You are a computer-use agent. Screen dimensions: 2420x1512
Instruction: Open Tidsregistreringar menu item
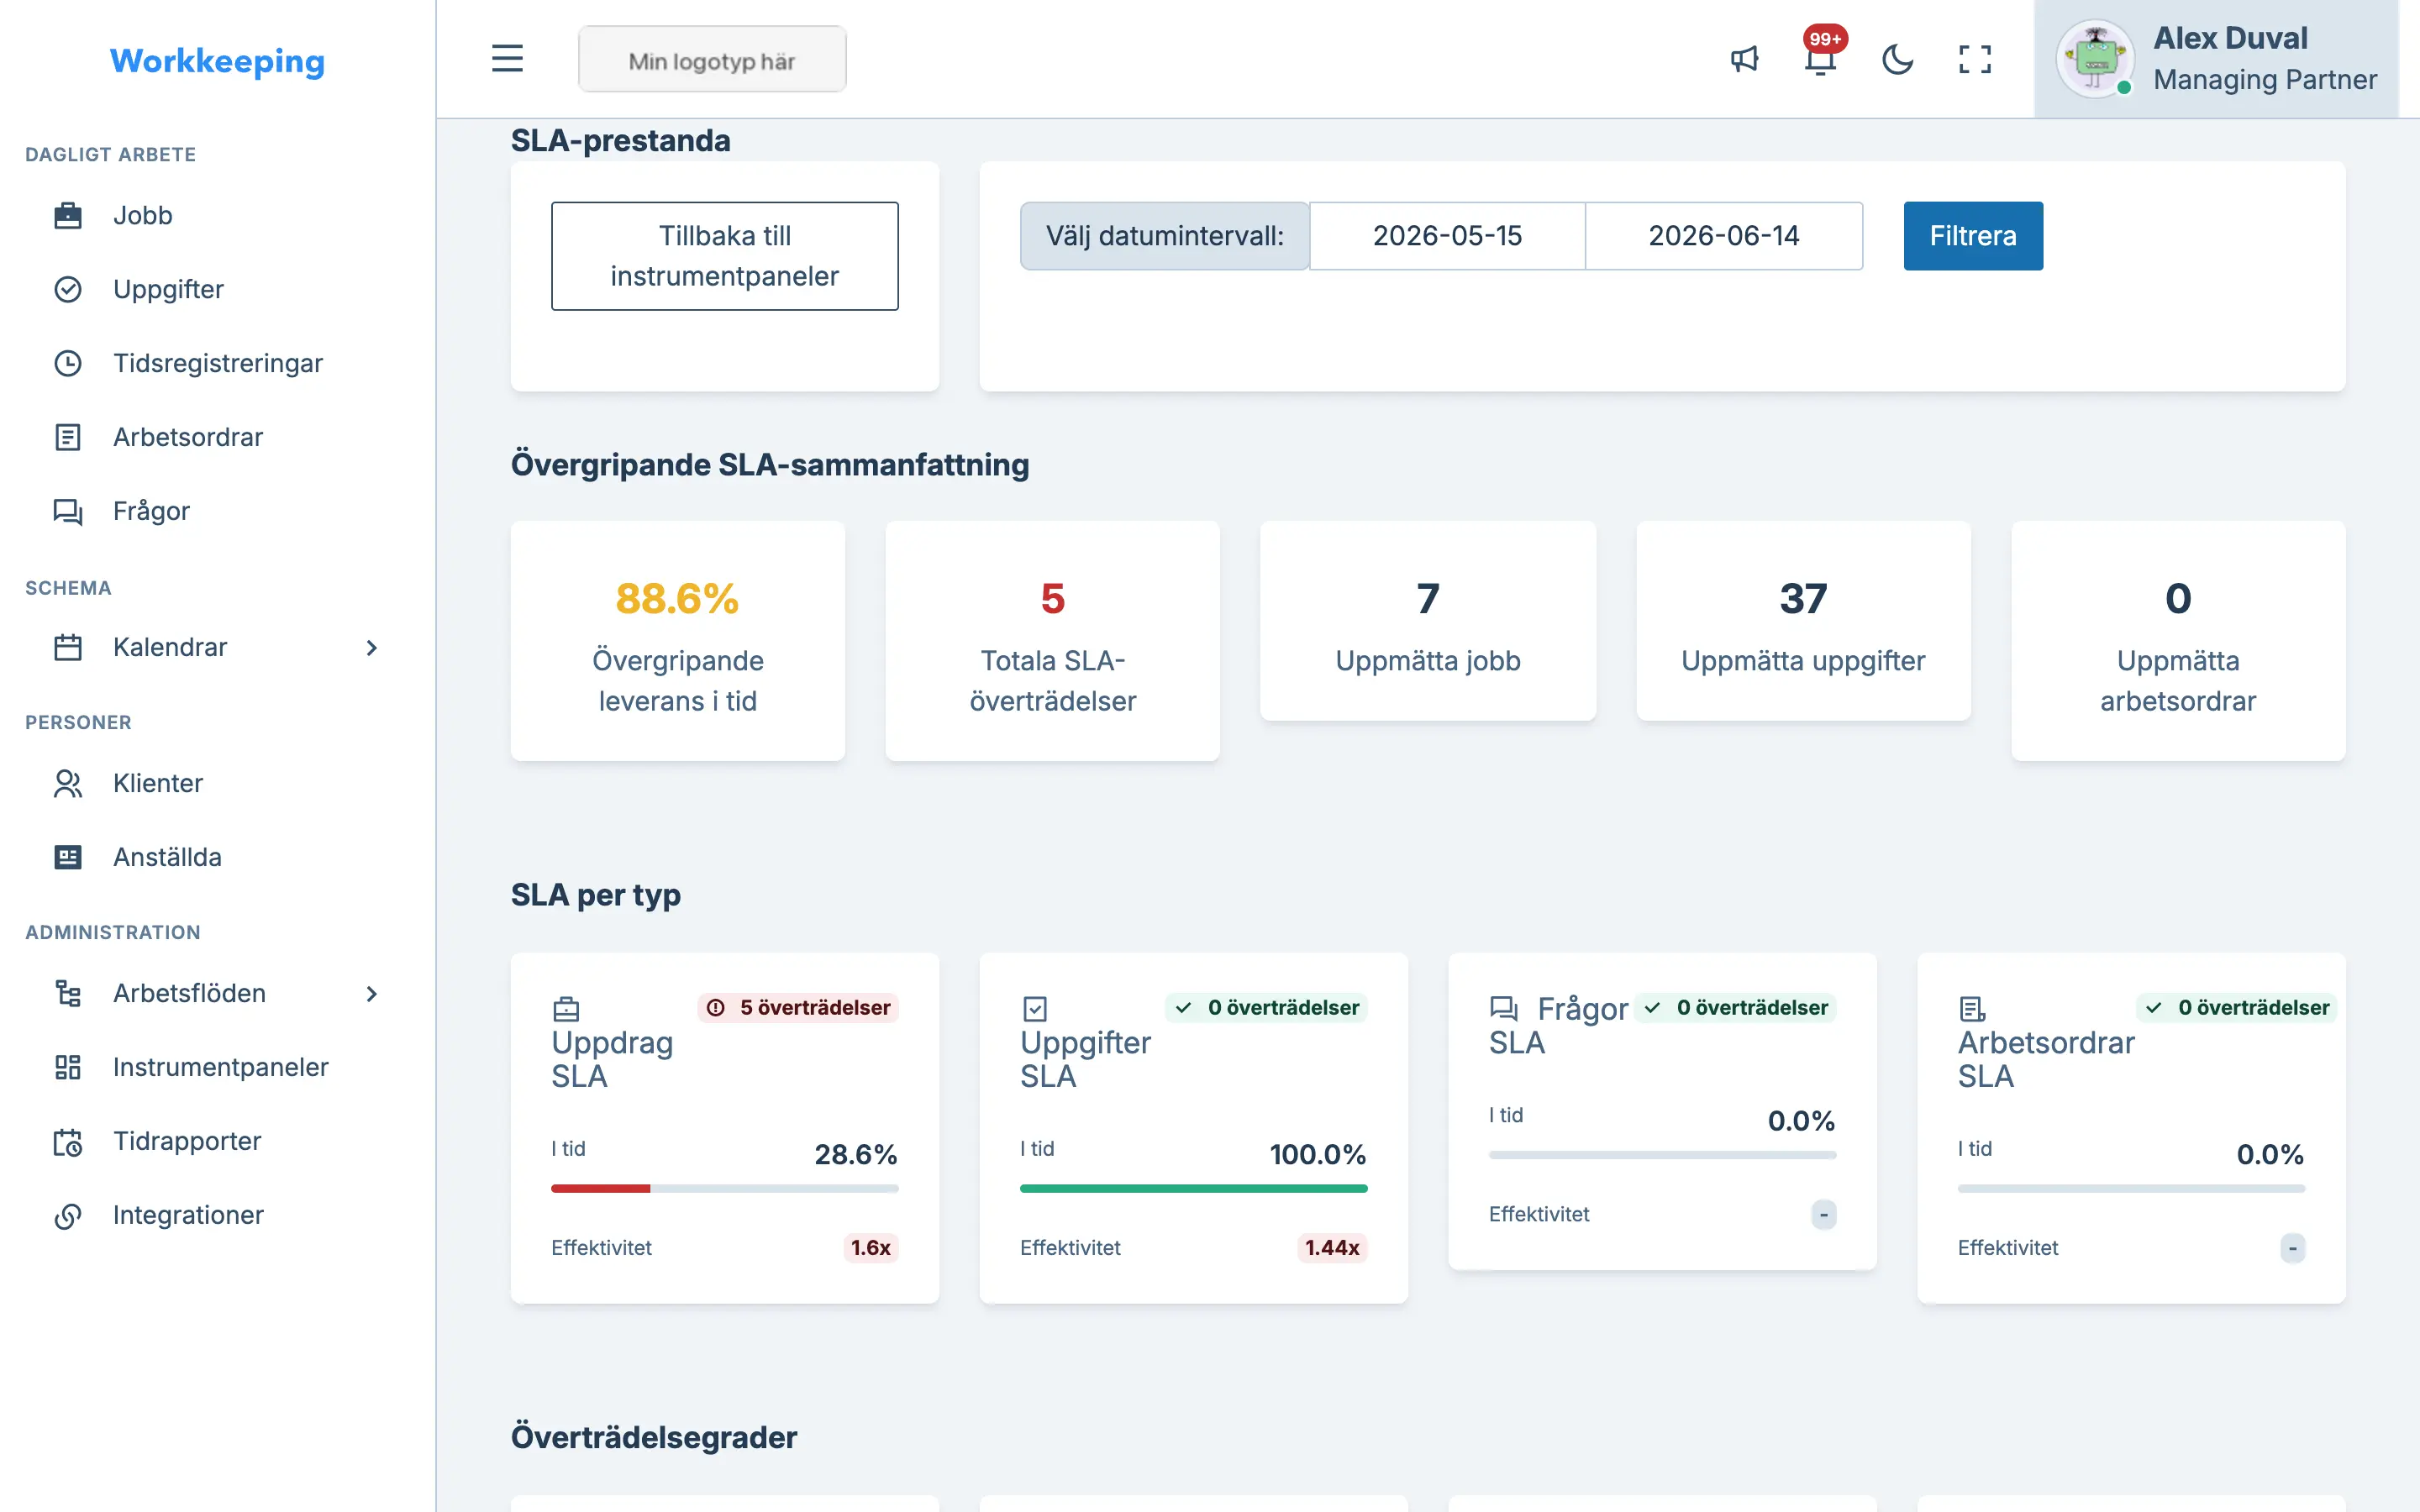point(217,363)
